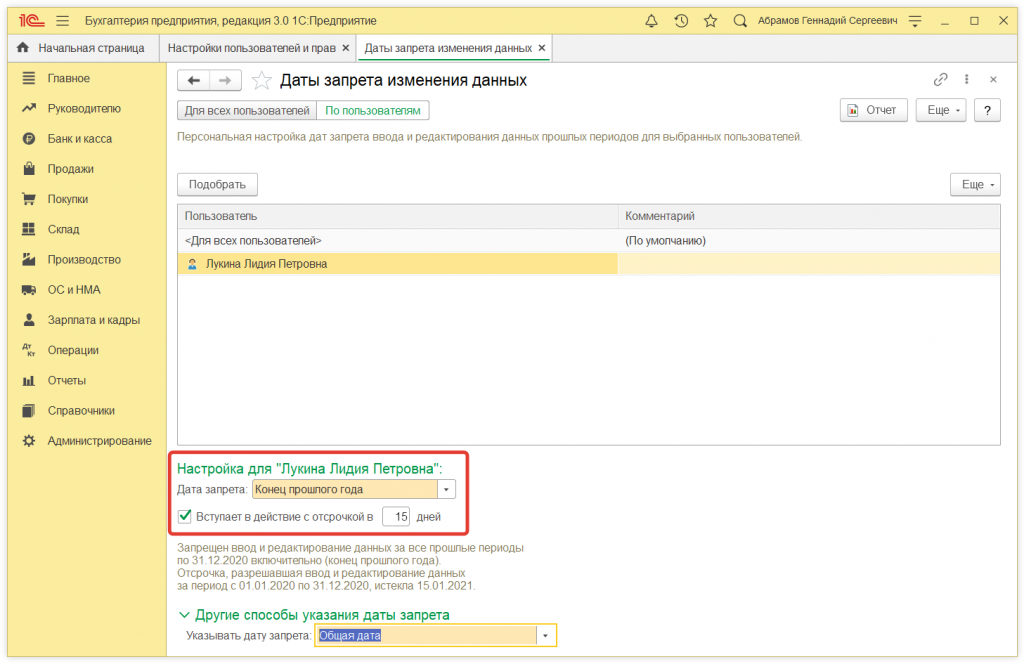This screenshot has height=664, width=1024.
Task: Open history via clock icon
Action: (679, 19)
